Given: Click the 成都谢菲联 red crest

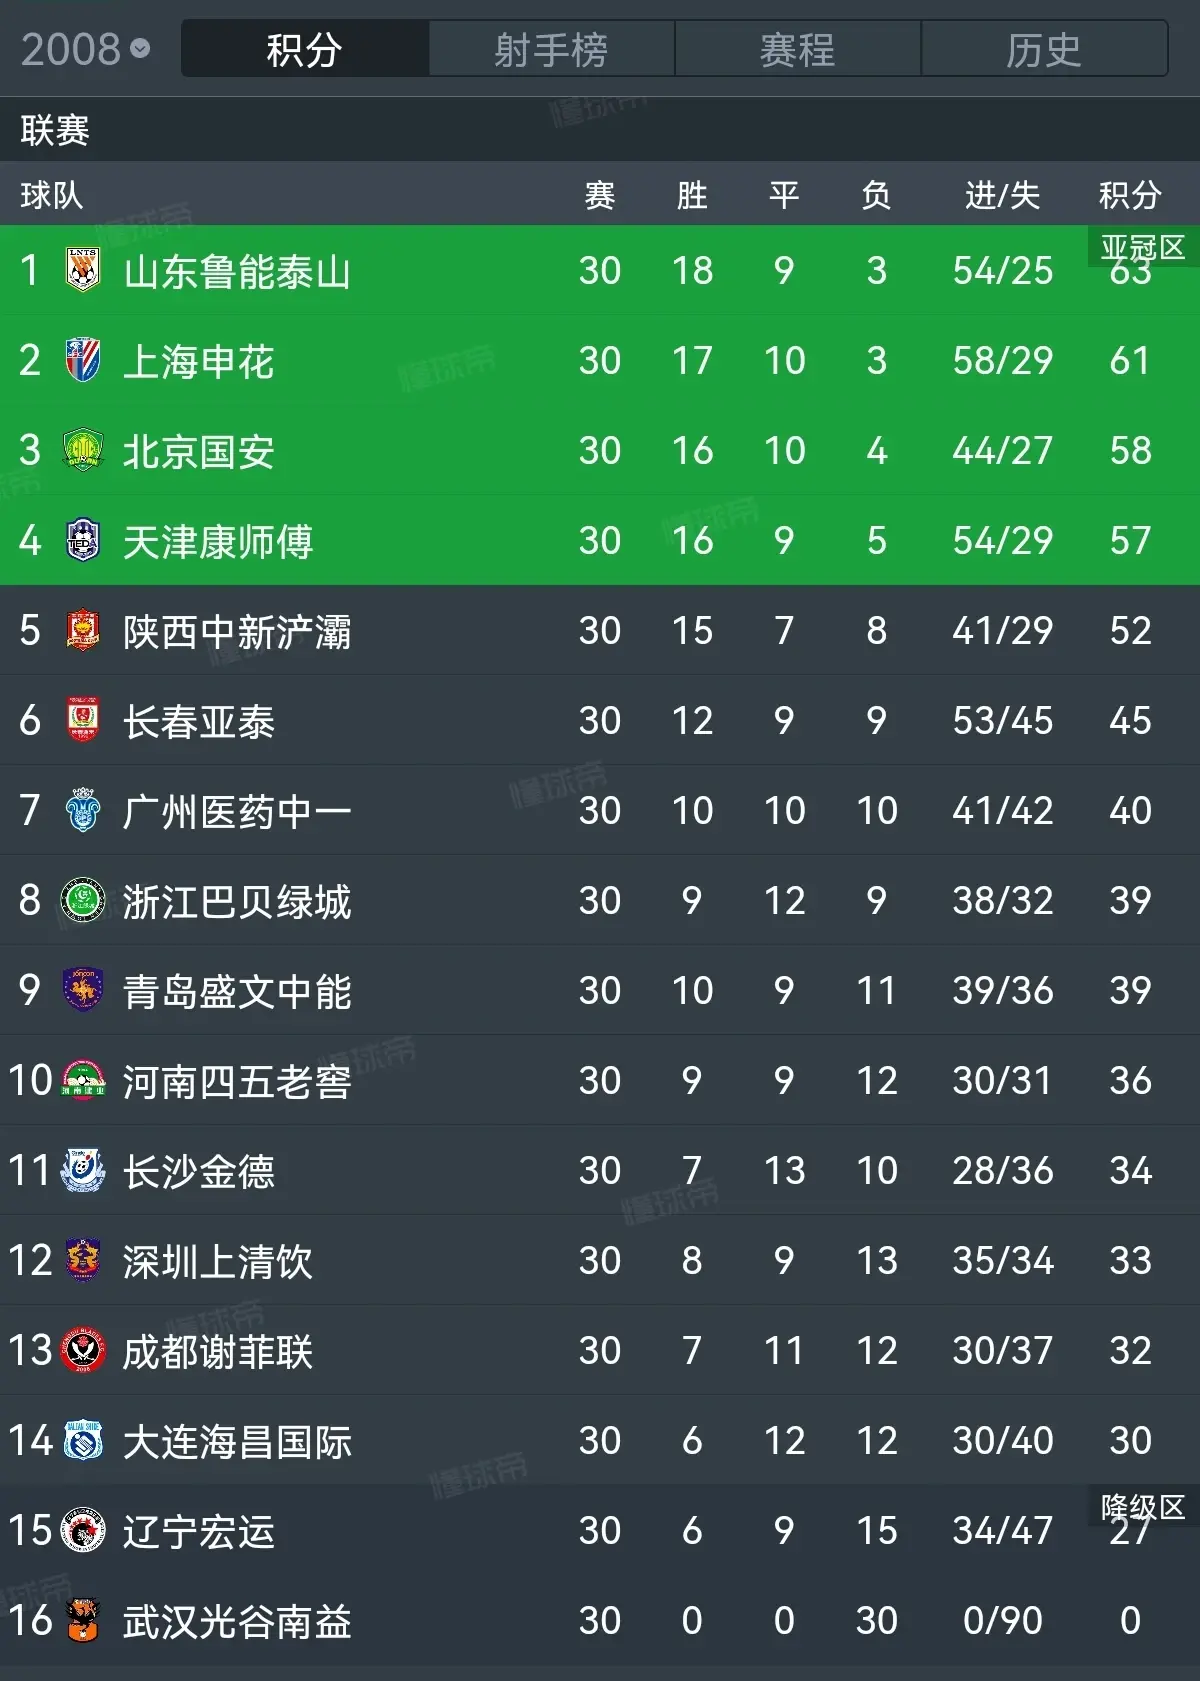Looking at the screenshot, I should coord(83,1350).
